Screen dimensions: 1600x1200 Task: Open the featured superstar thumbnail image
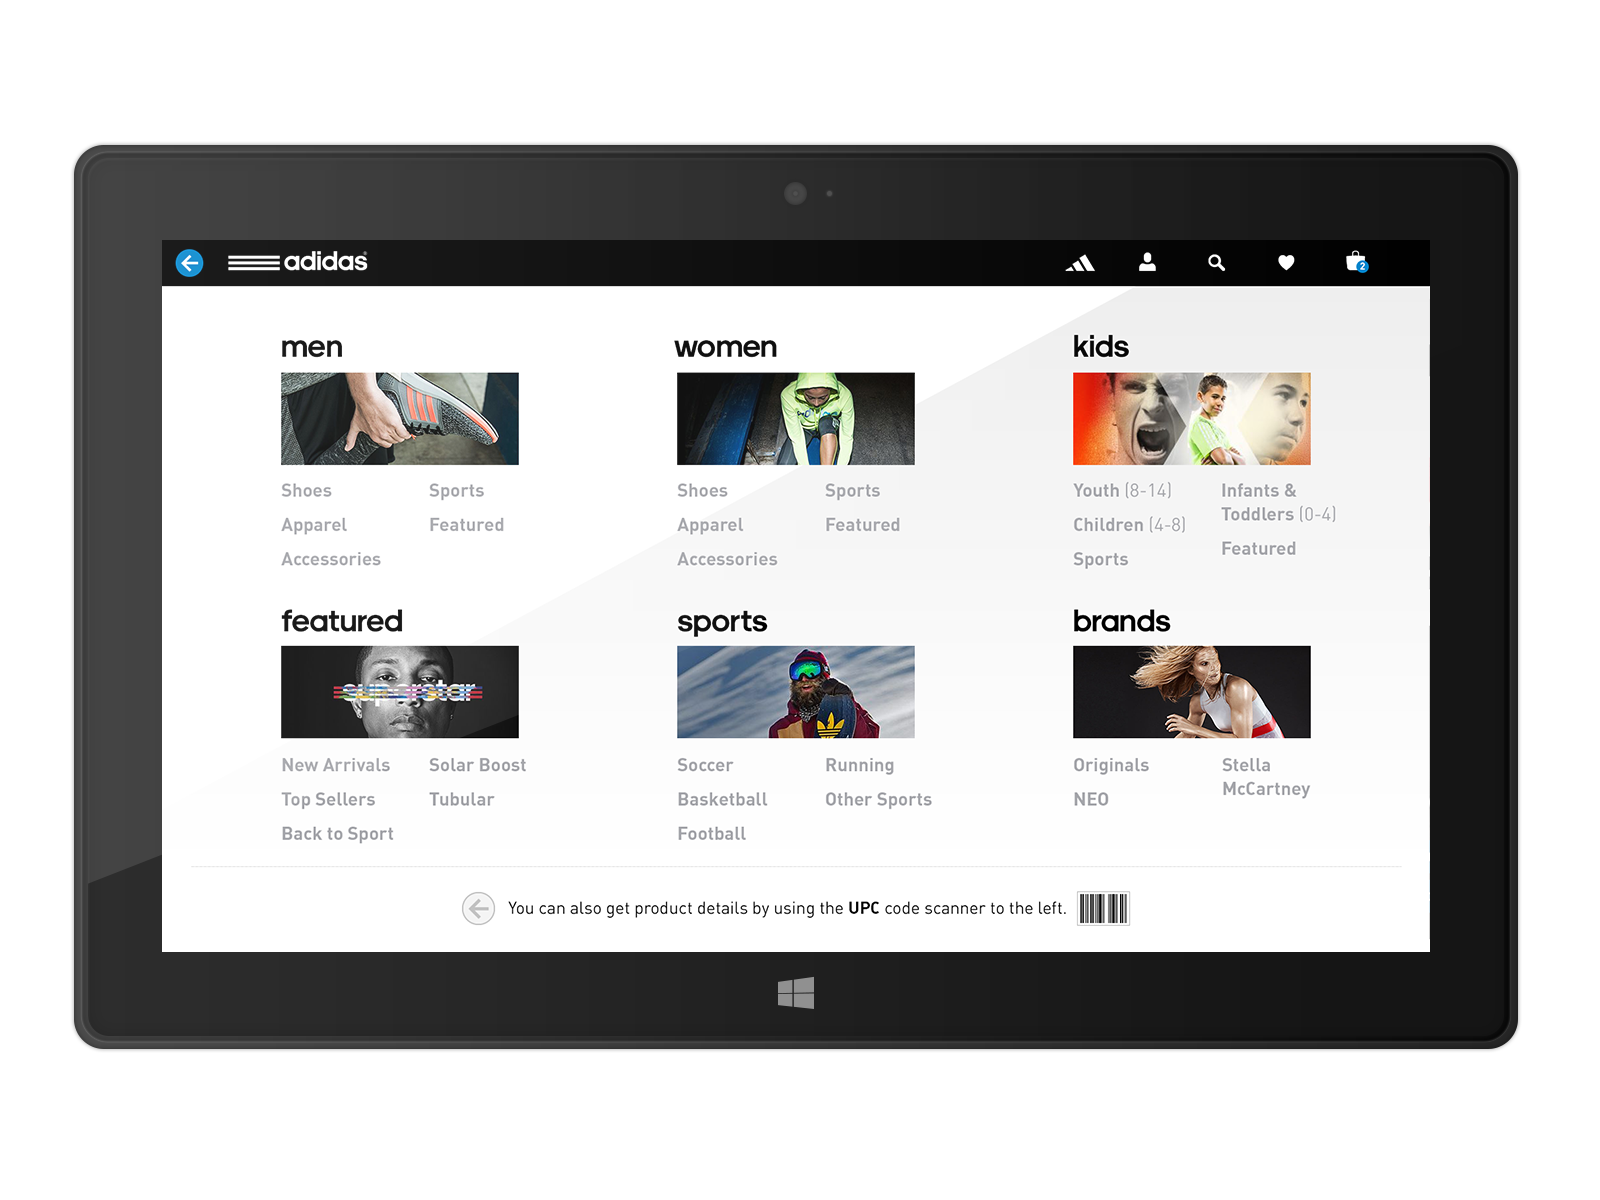tap(400, 692)
